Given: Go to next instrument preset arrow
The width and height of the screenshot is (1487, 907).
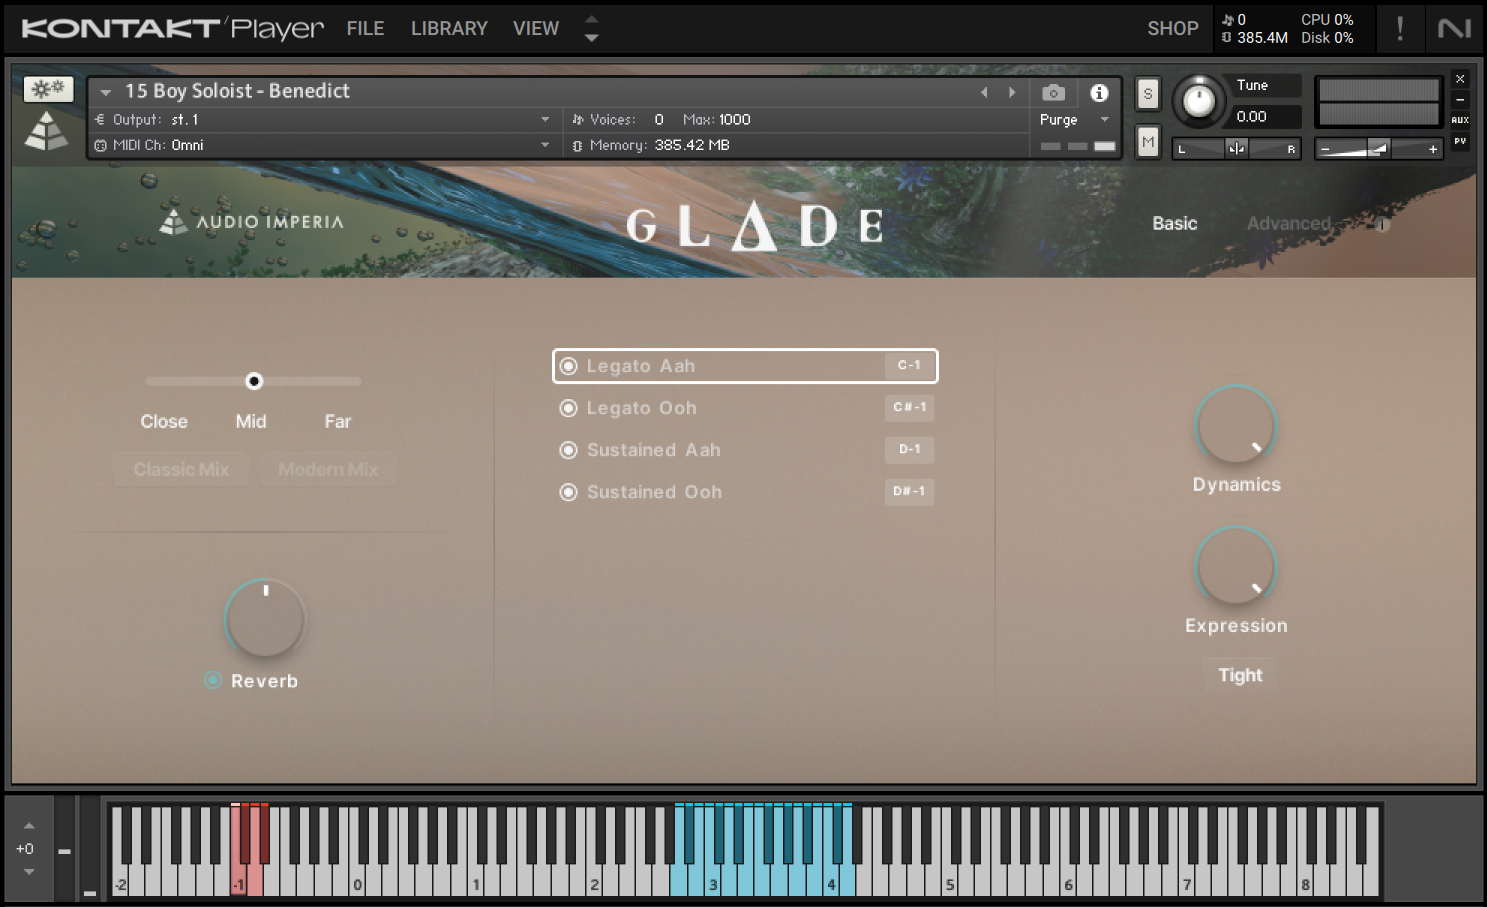Looking at the screenshot, I should pos(1012,92).
